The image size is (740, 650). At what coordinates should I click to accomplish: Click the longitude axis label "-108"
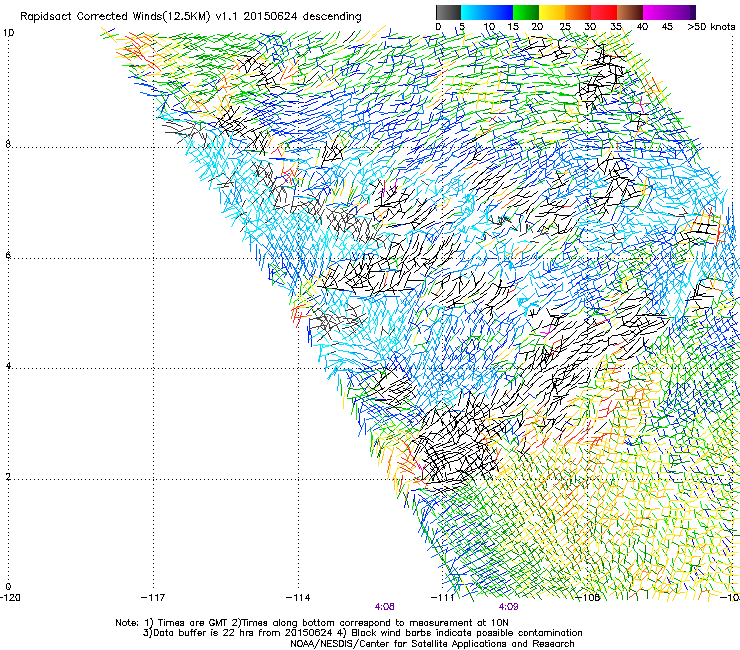(x=589, y=598)
